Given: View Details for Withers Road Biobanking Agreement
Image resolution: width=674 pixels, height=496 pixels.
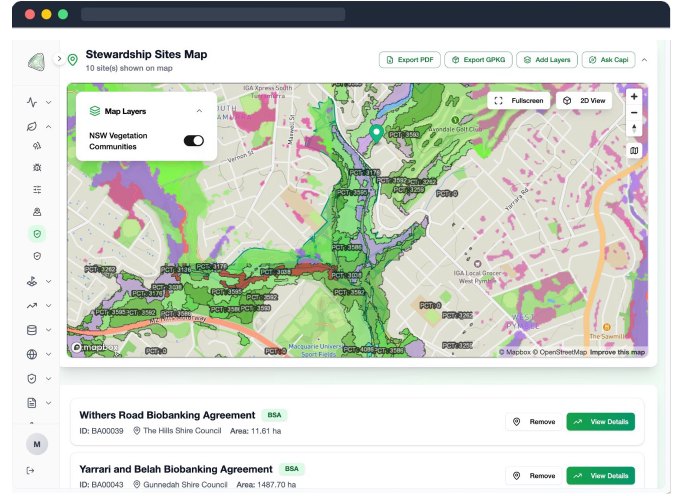Looking at the screenshot, I should tap(600, 422).
